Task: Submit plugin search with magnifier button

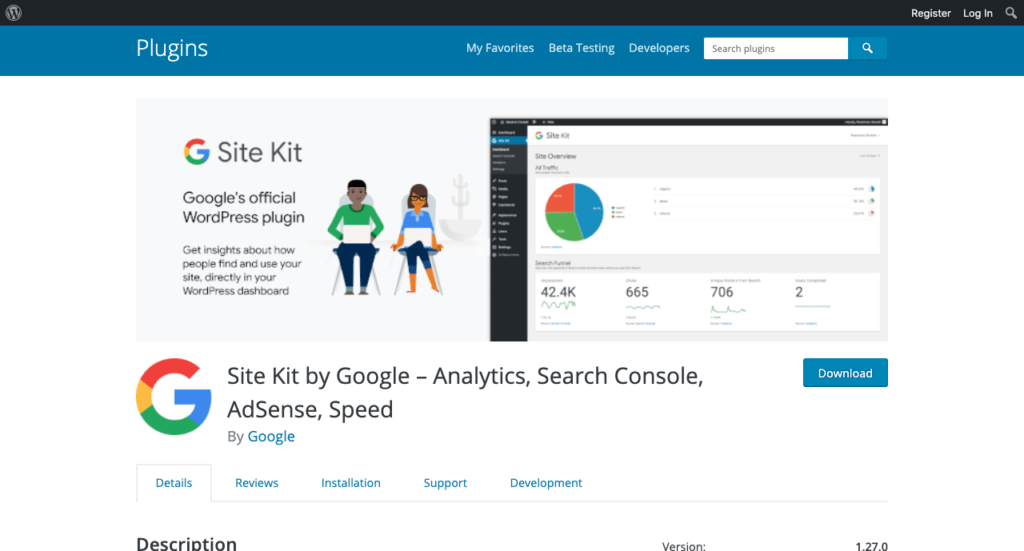Action: pyautogui.click(x=867, y=48)
